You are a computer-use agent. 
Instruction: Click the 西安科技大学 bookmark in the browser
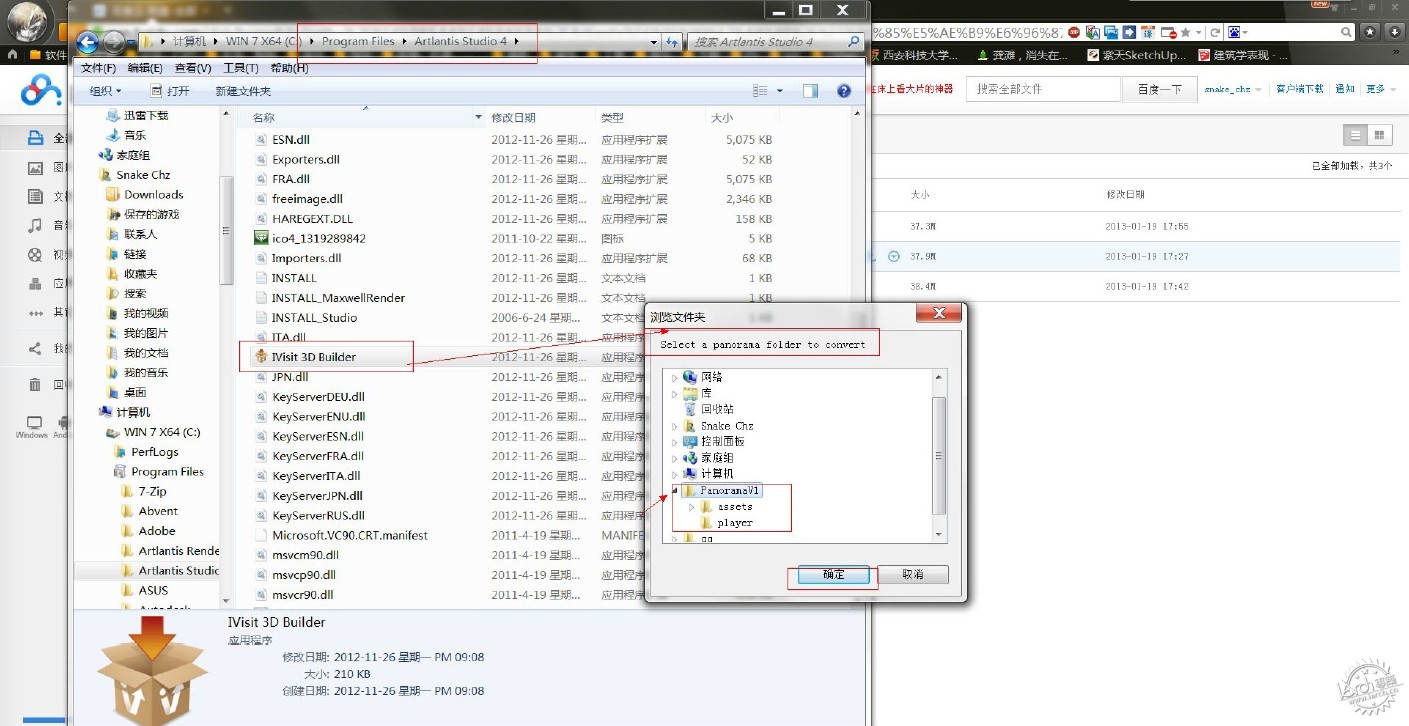912,55
